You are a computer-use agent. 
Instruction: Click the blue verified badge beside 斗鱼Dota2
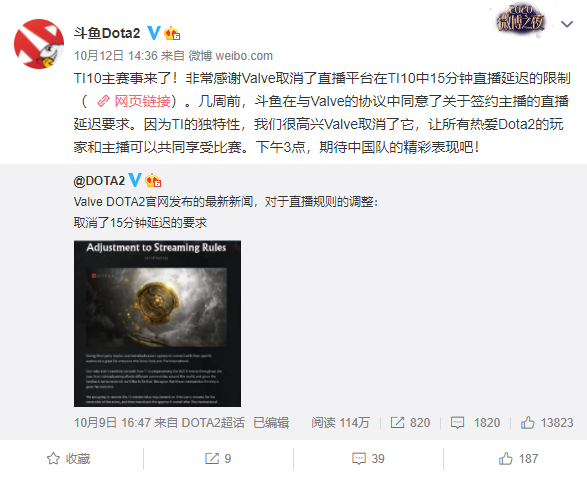coord(153,33)
